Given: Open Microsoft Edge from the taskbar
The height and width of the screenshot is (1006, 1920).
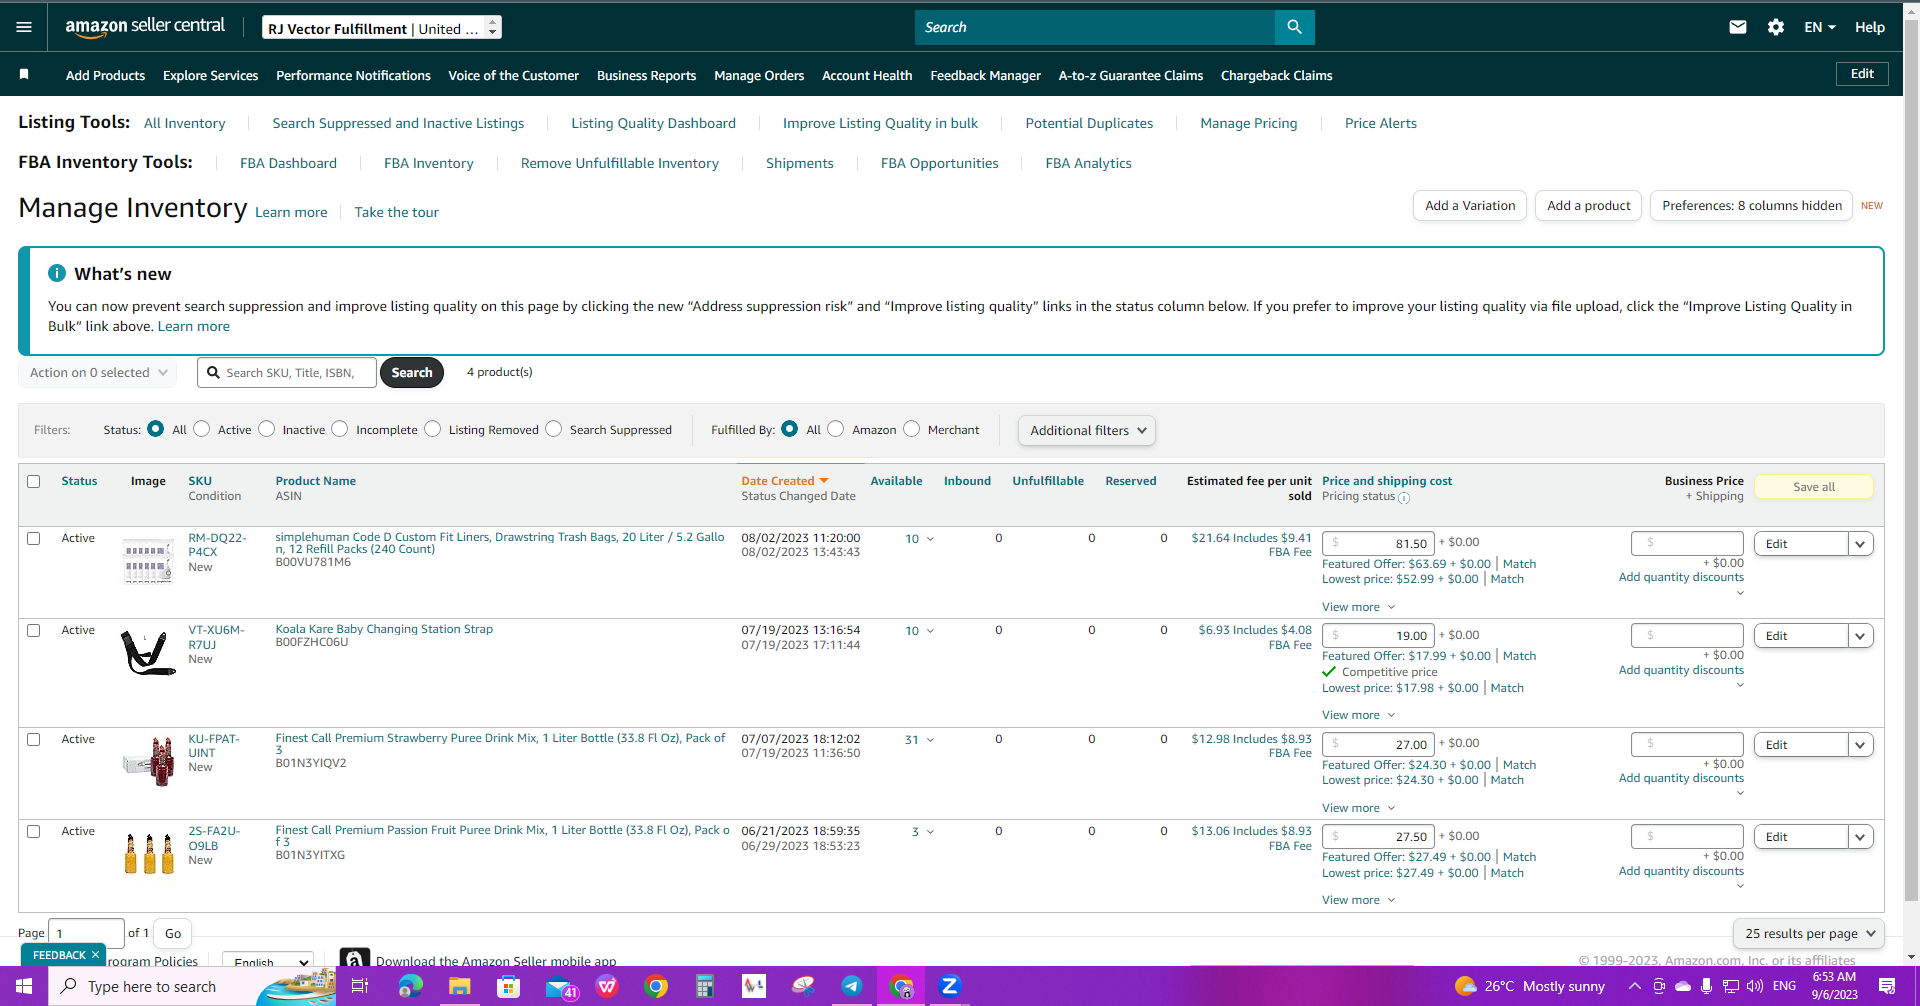Looking at the screenshot, I should point(410,986).
